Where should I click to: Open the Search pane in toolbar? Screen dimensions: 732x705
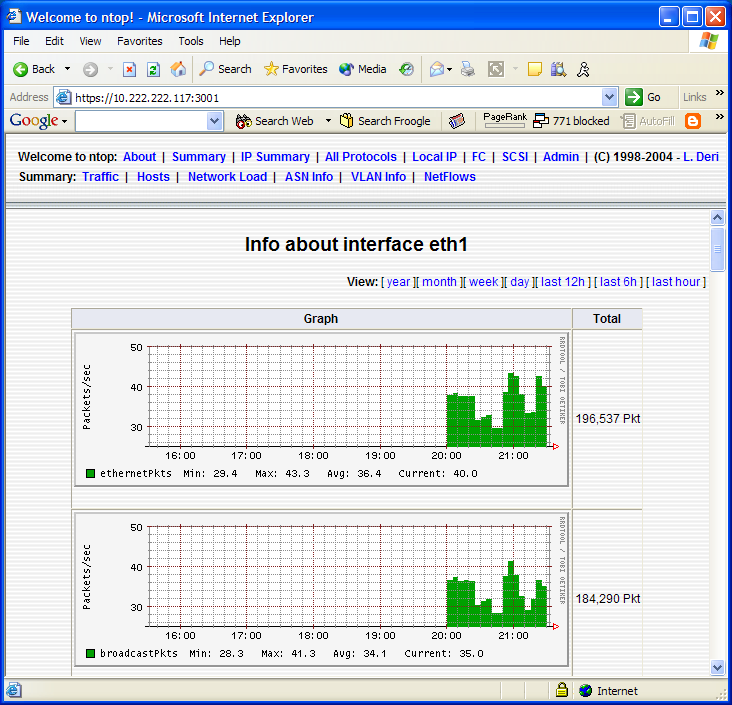[225, 69]
